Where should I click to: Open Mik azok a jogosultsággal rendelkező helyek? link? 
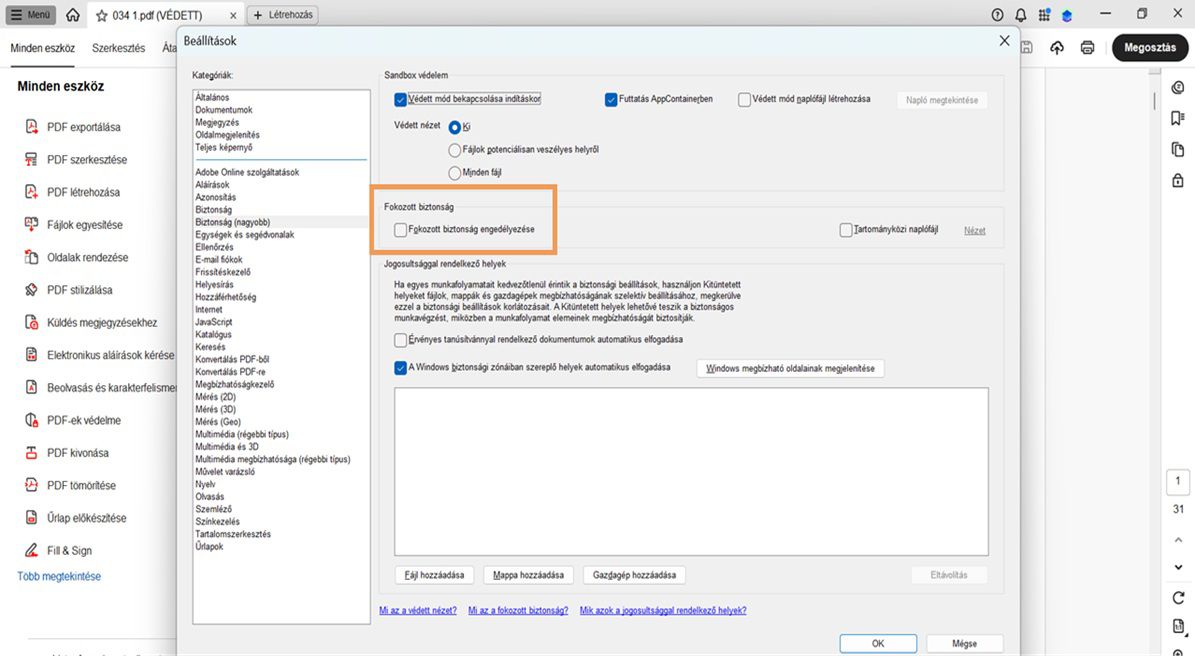click(x=663, y=611)
